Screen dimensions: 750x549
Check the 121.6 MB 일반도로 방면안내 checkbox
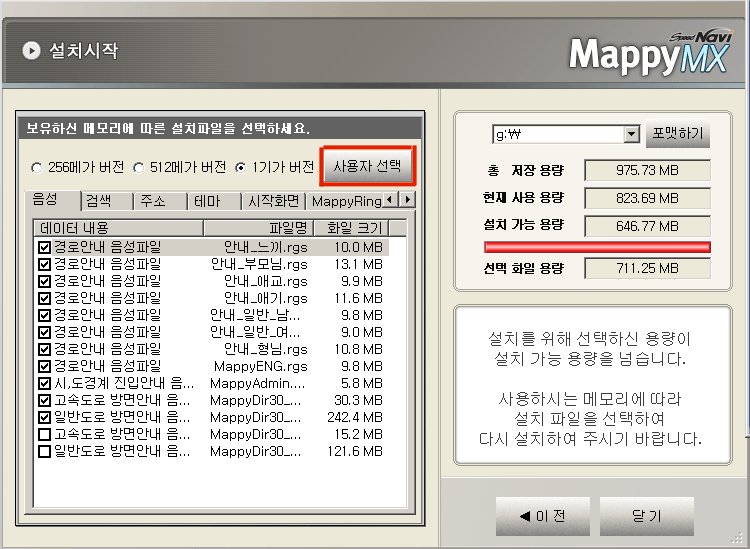pyautogui.click(x=44, y=451)
